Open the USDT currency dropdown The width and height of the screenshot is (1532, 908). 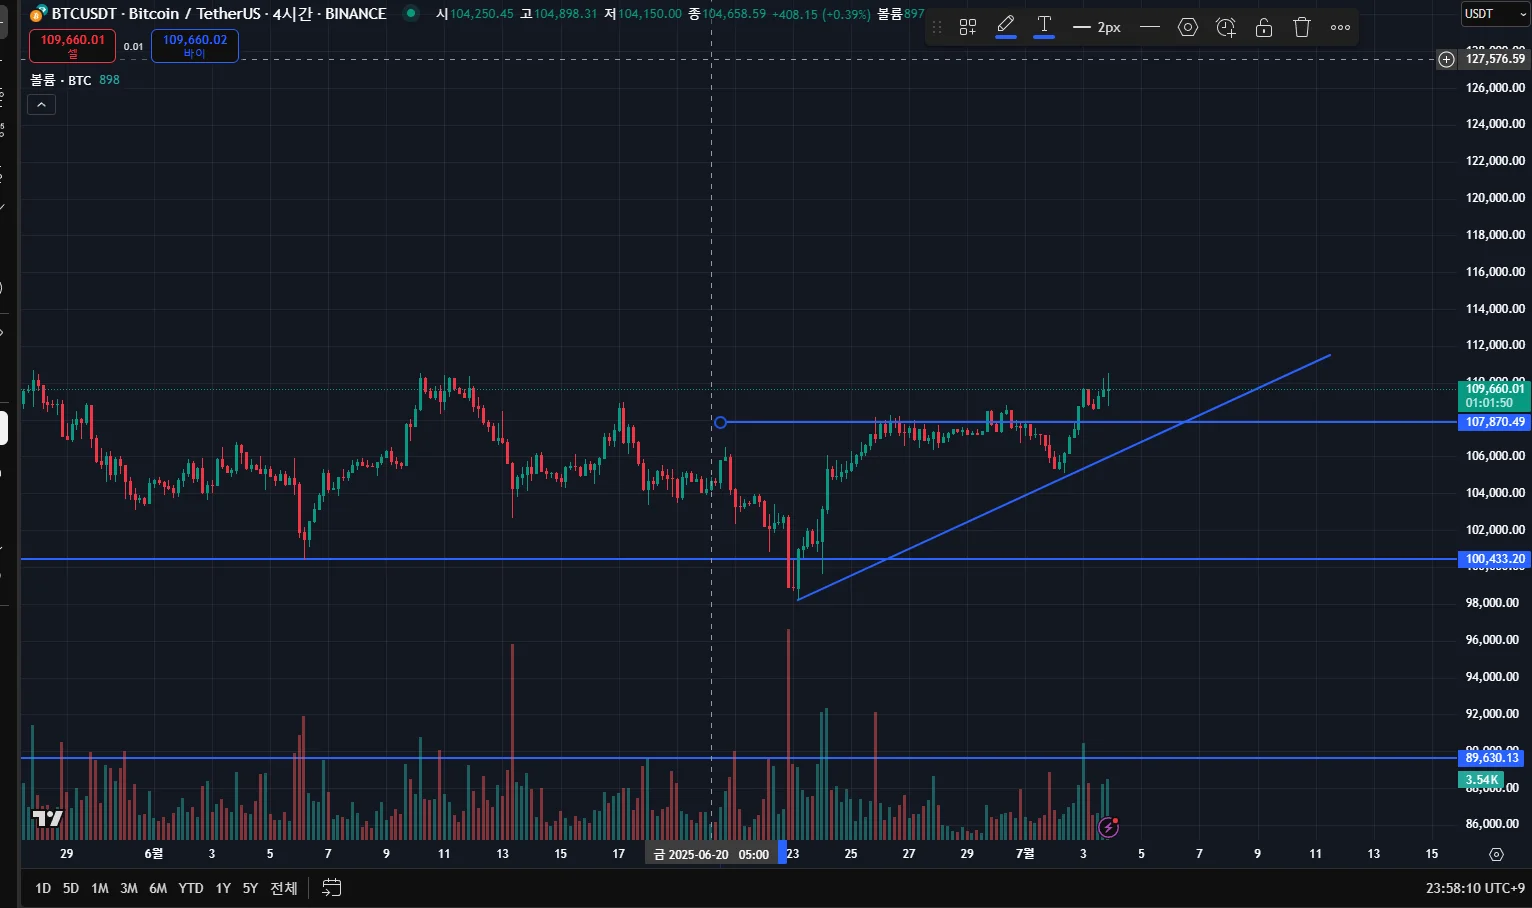[x=1494, y=14]
